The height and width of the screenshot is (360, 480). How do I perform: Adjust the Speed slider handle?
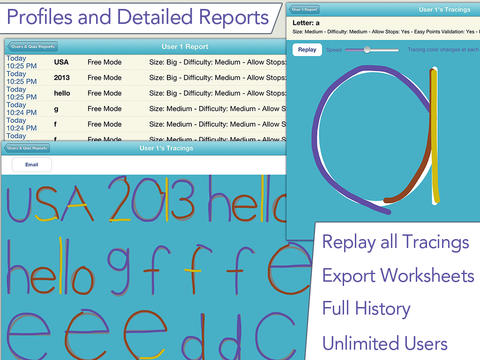pos(367,50)
